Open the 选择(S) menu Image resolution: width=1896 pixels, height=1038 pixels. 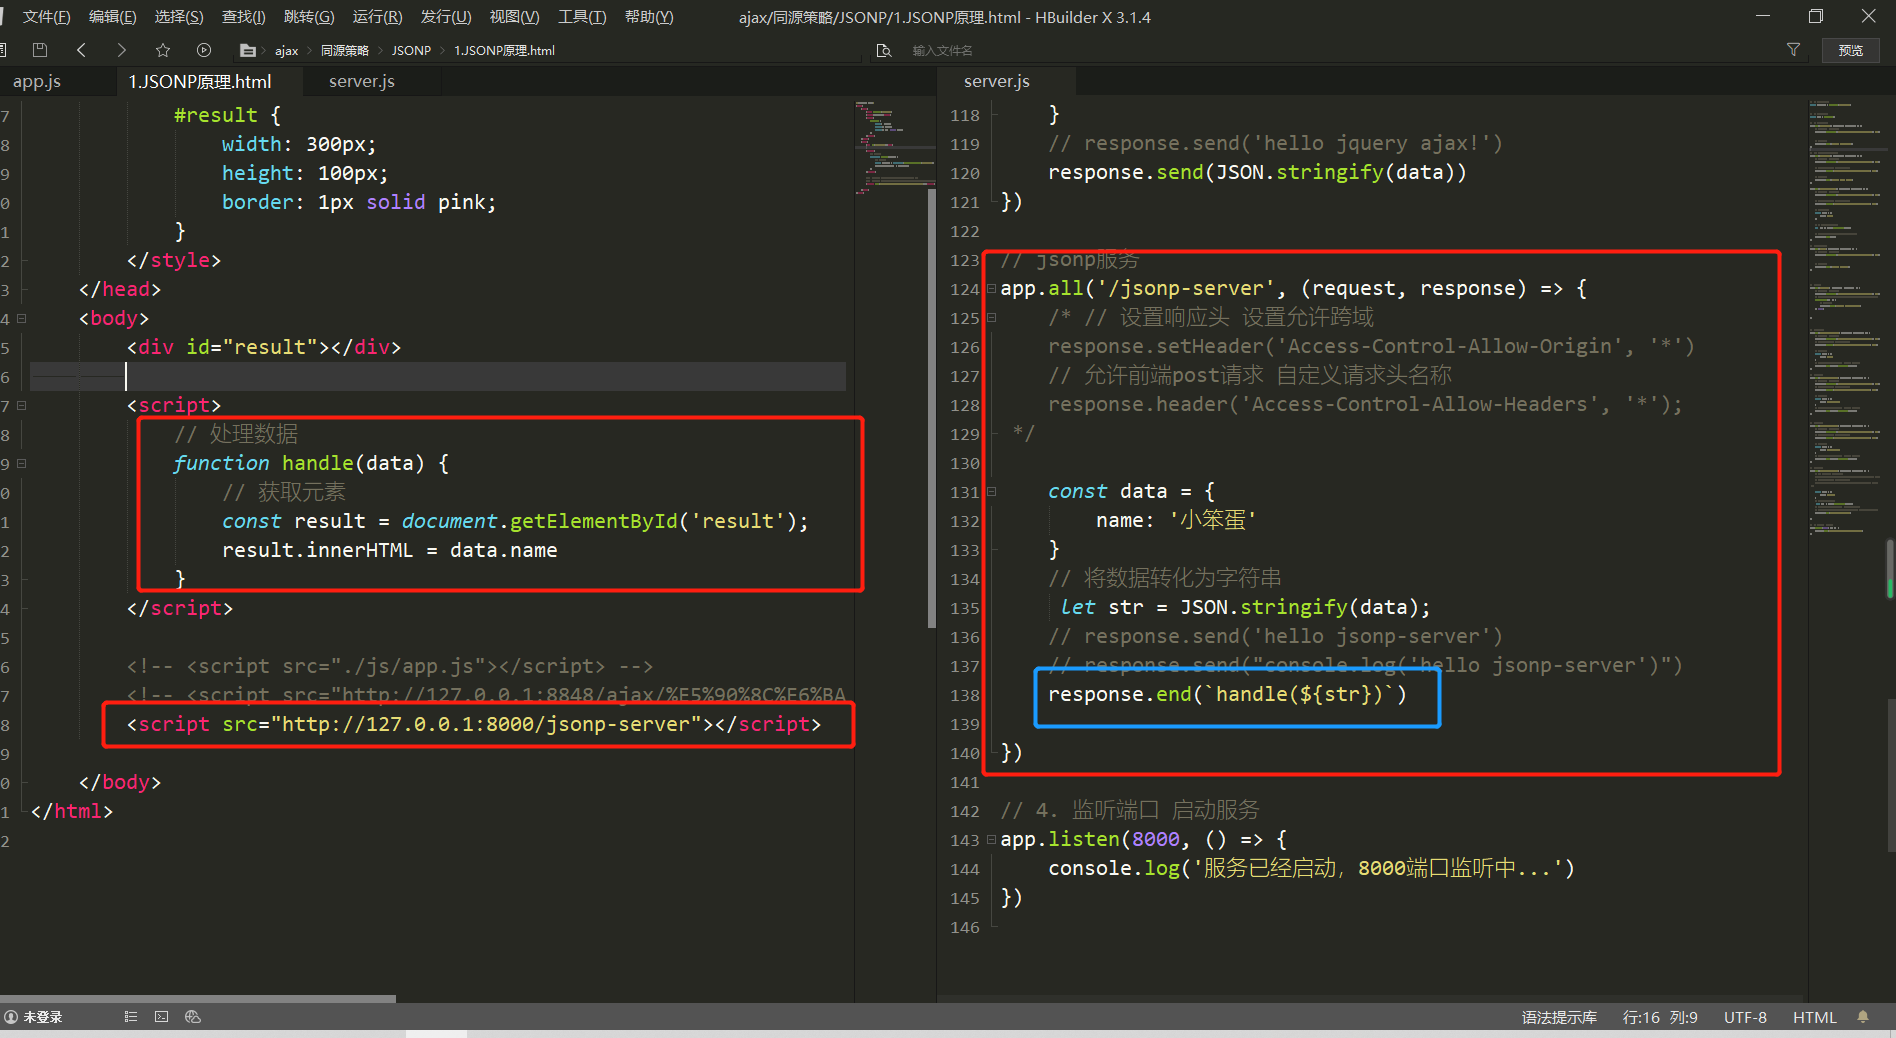pyautogui.click(x=179, y=17)
